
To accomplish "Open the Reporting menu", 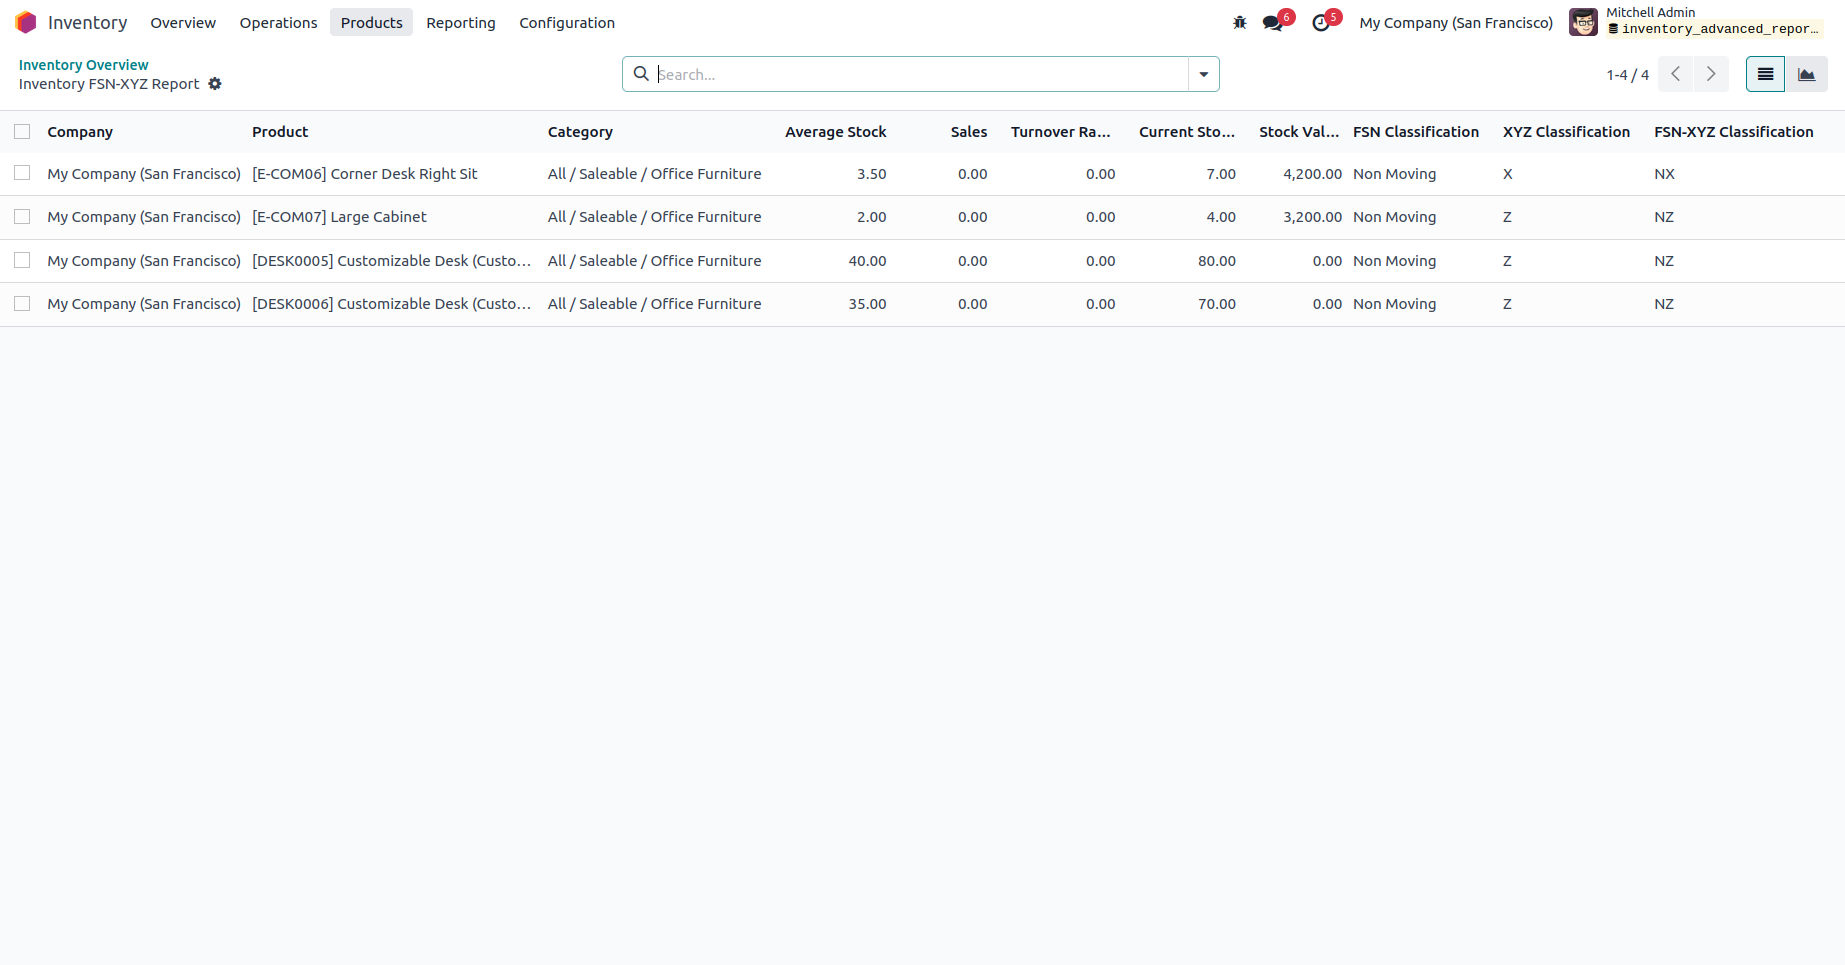I will (x=460, y=23).
